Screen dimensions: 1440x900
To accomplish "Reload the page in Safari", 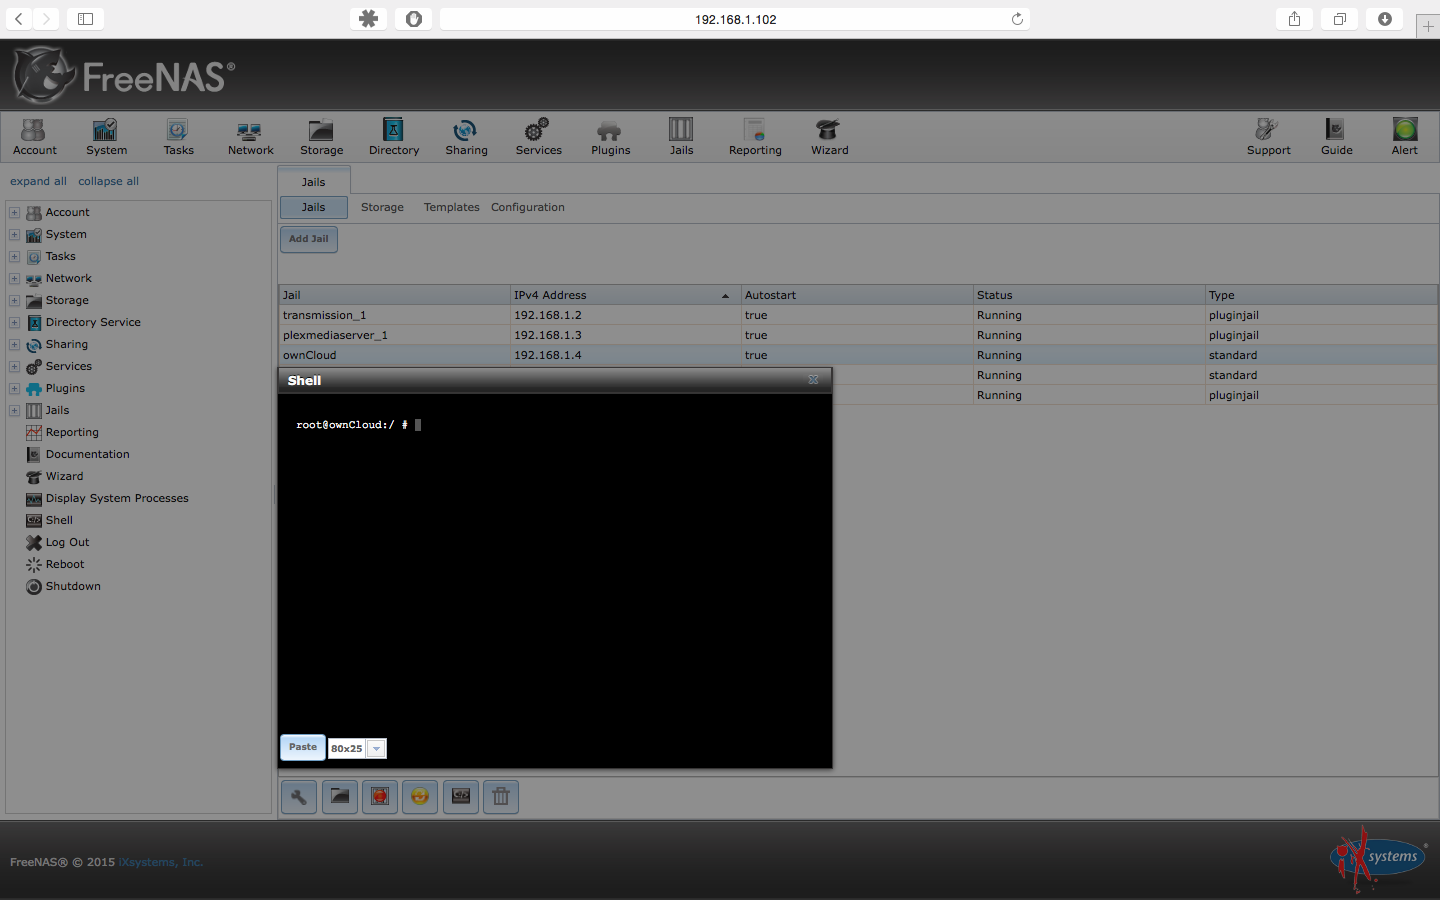I will (1017, 19).
